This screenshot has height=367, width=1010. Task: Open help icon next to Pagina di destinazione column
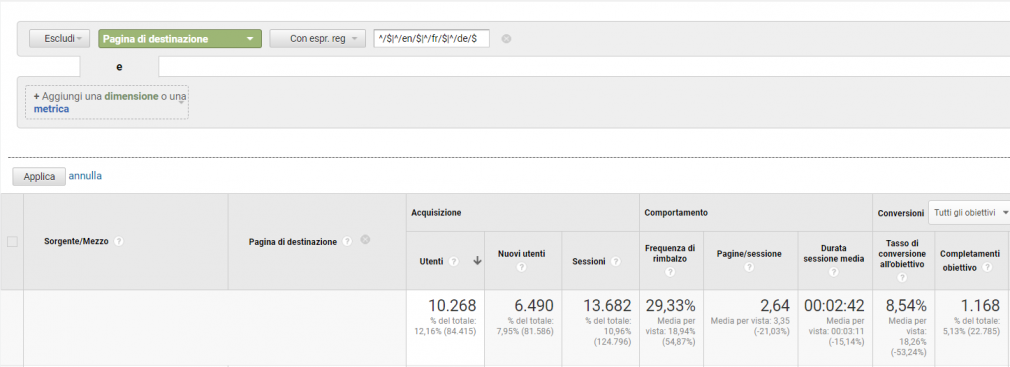347,241
